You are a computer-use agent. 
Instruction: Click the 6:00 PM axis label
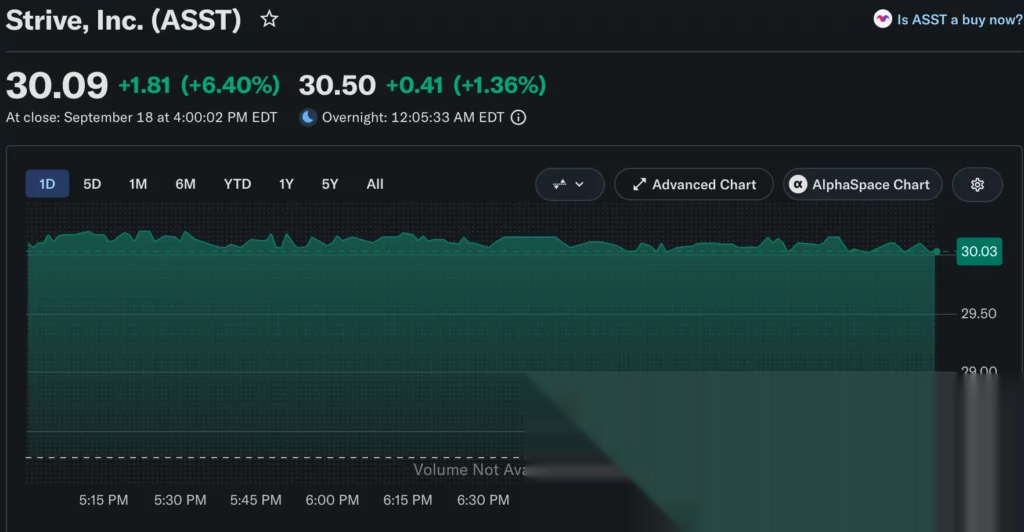332,500
